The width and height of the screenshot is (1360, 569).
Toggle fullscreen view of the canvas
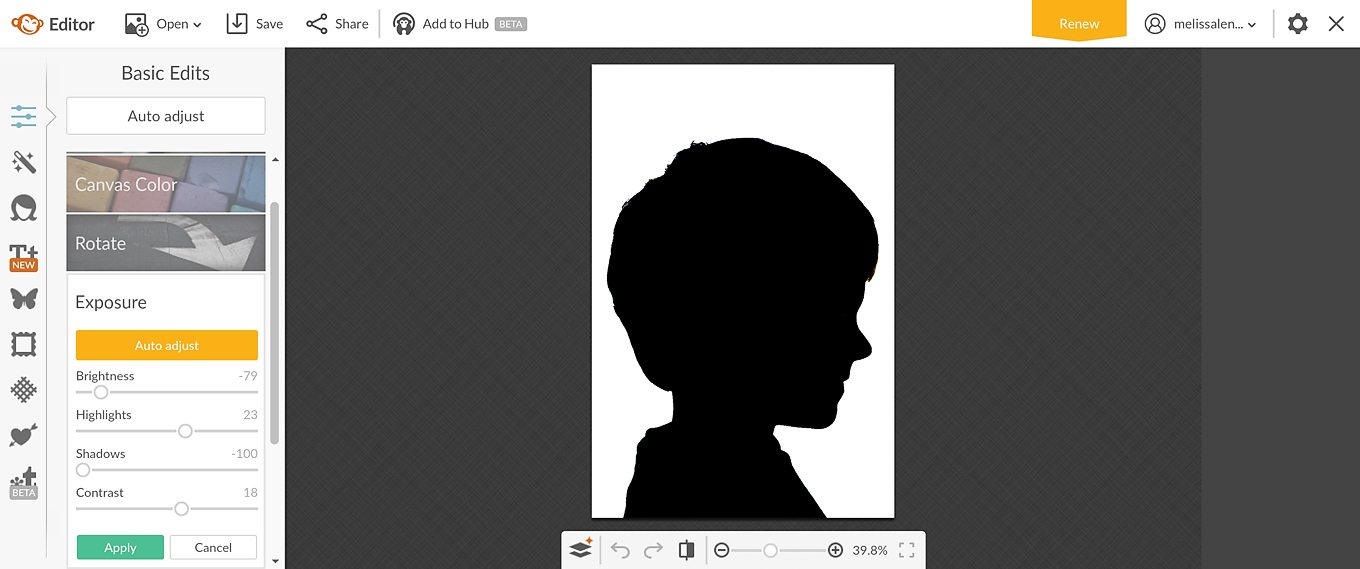(907, 550)
